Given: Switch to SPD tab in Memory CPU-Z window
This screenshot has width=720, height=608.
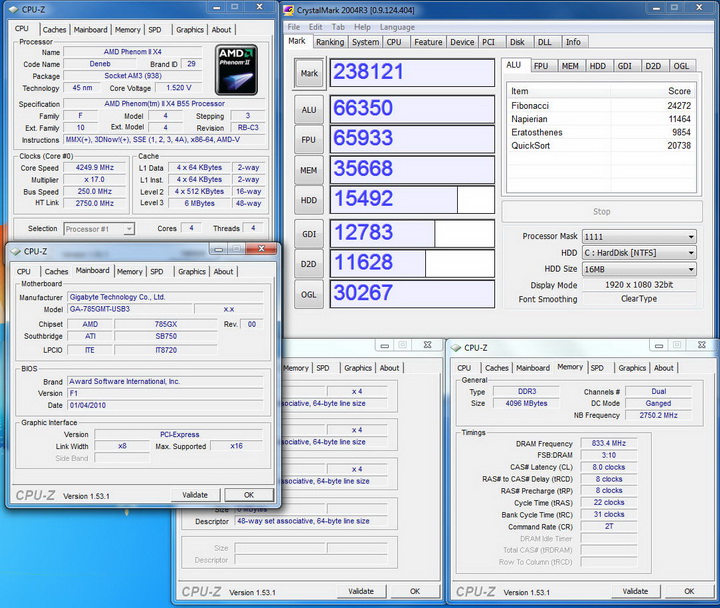Looking at the screenshot, I should [x=597, y=368].
